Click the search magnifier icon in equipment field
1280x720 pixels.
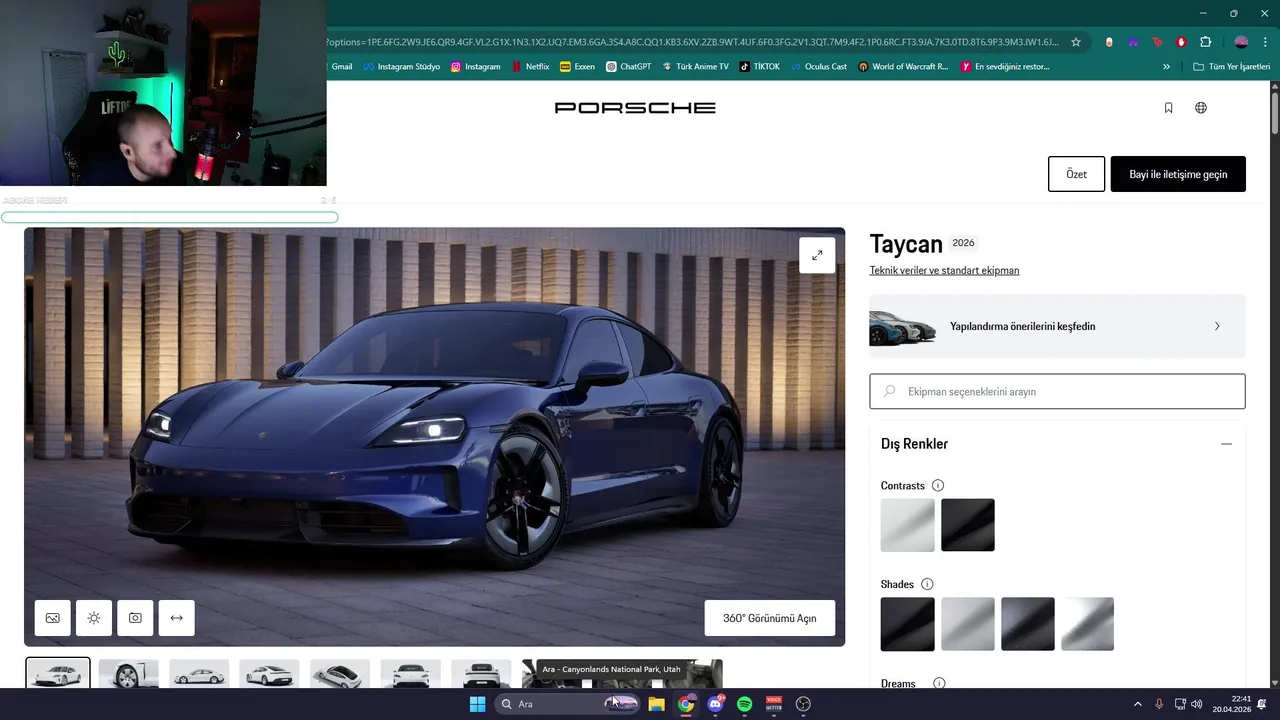pyautogui.click(x=889, y=392)
